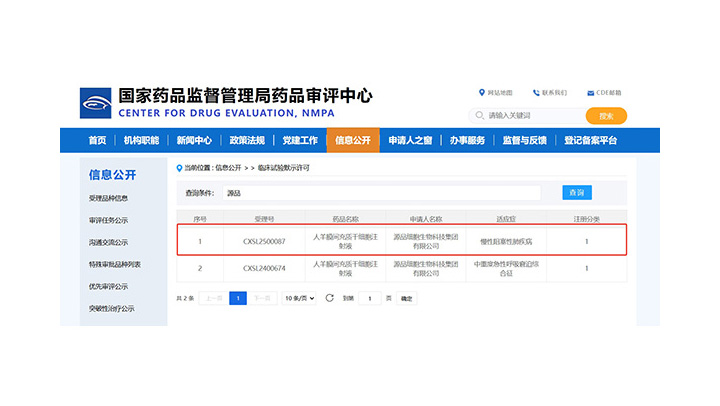Viewport: 720px width, 406px height.
Task: Open 首页 in the navigation bar
Action: pos(97,140)
